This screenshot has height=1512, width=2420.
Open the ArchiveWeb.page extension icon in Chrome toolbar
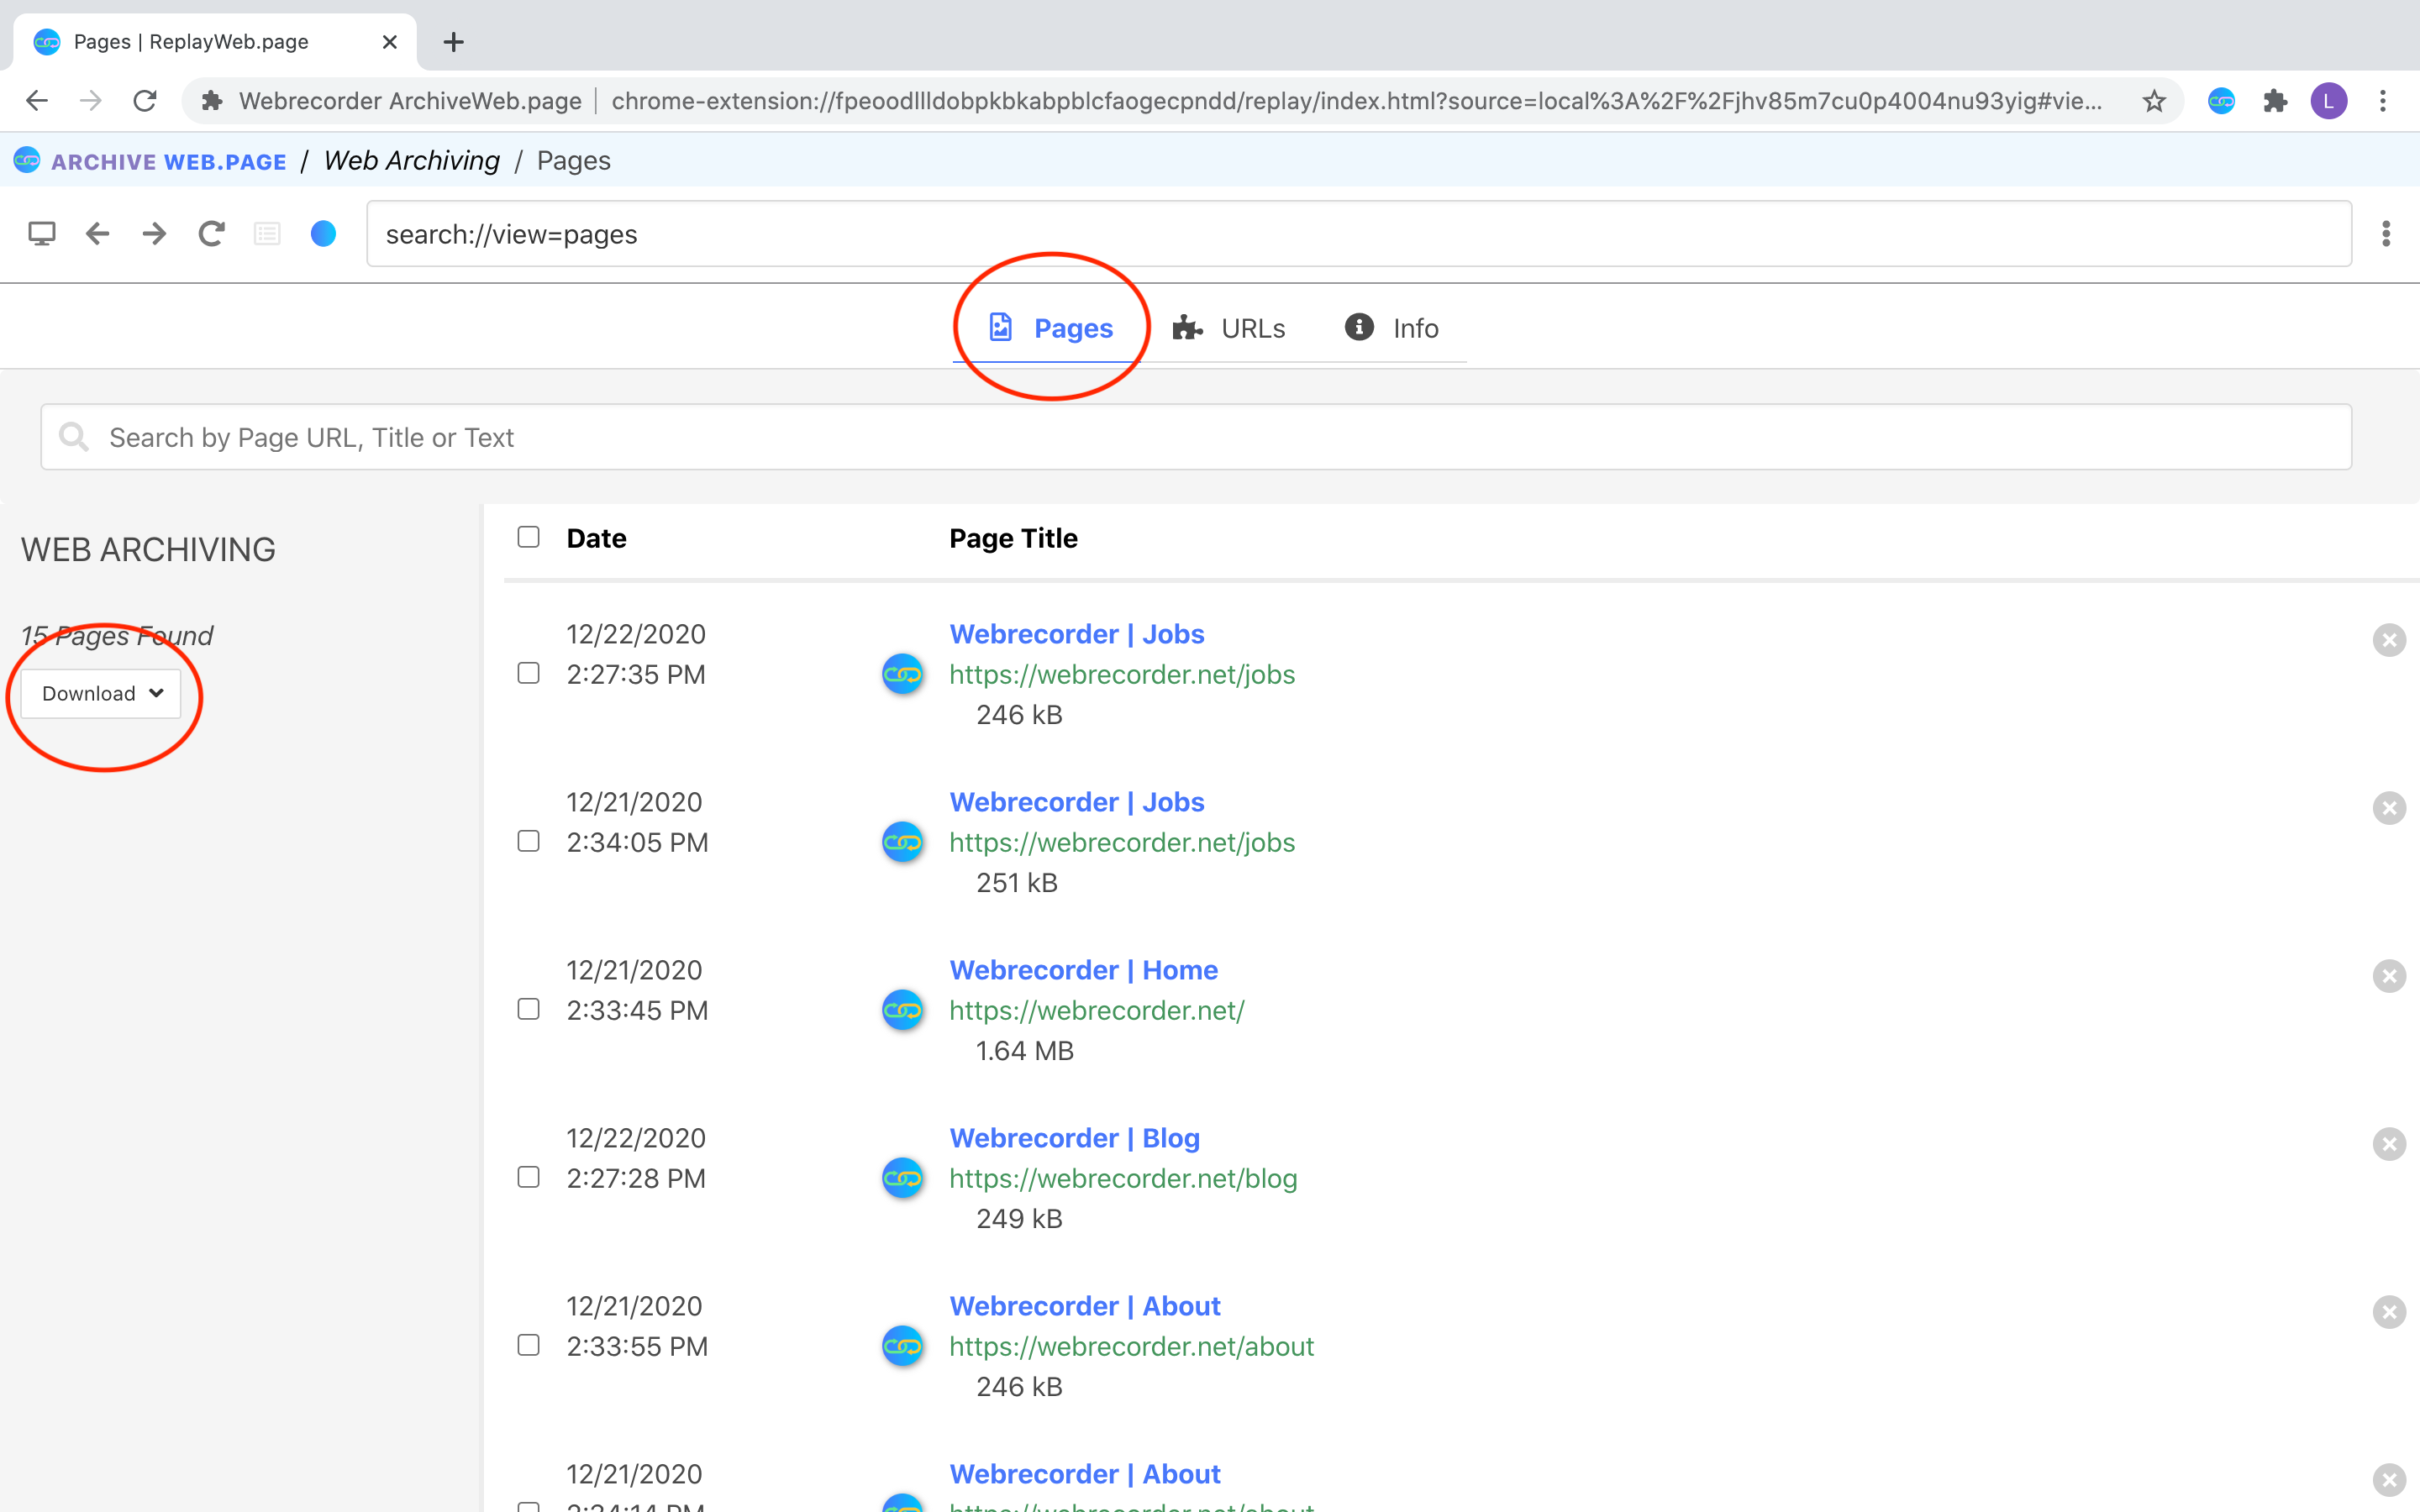pos(2221,101)
